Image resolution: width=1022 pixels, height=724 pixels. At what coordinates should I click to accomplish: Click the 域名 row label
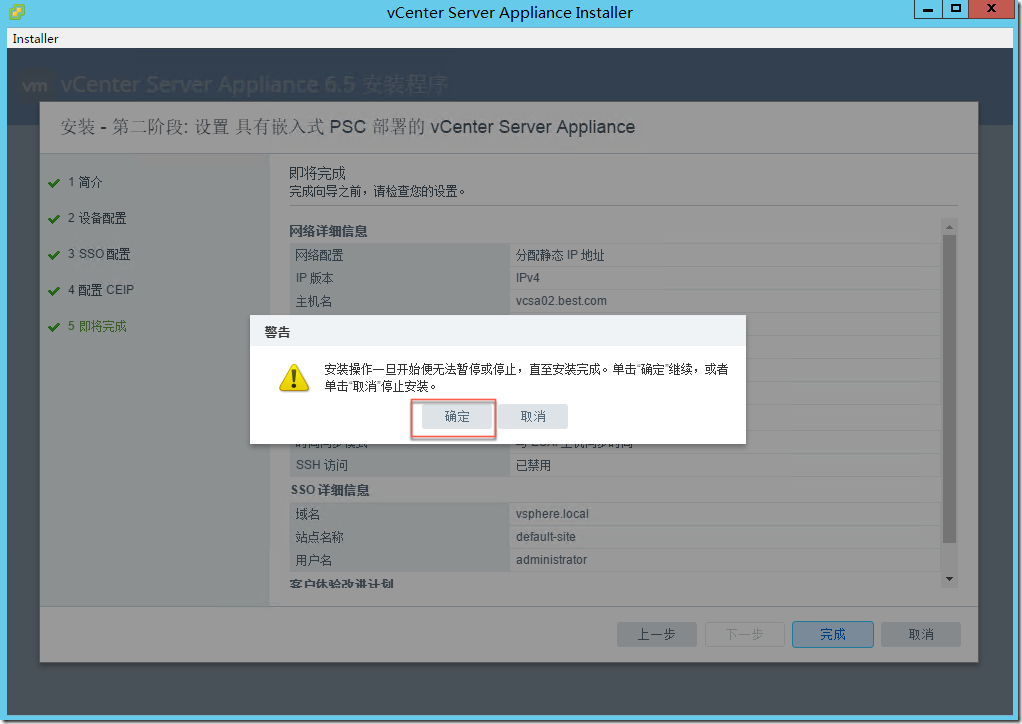(307, 514)
